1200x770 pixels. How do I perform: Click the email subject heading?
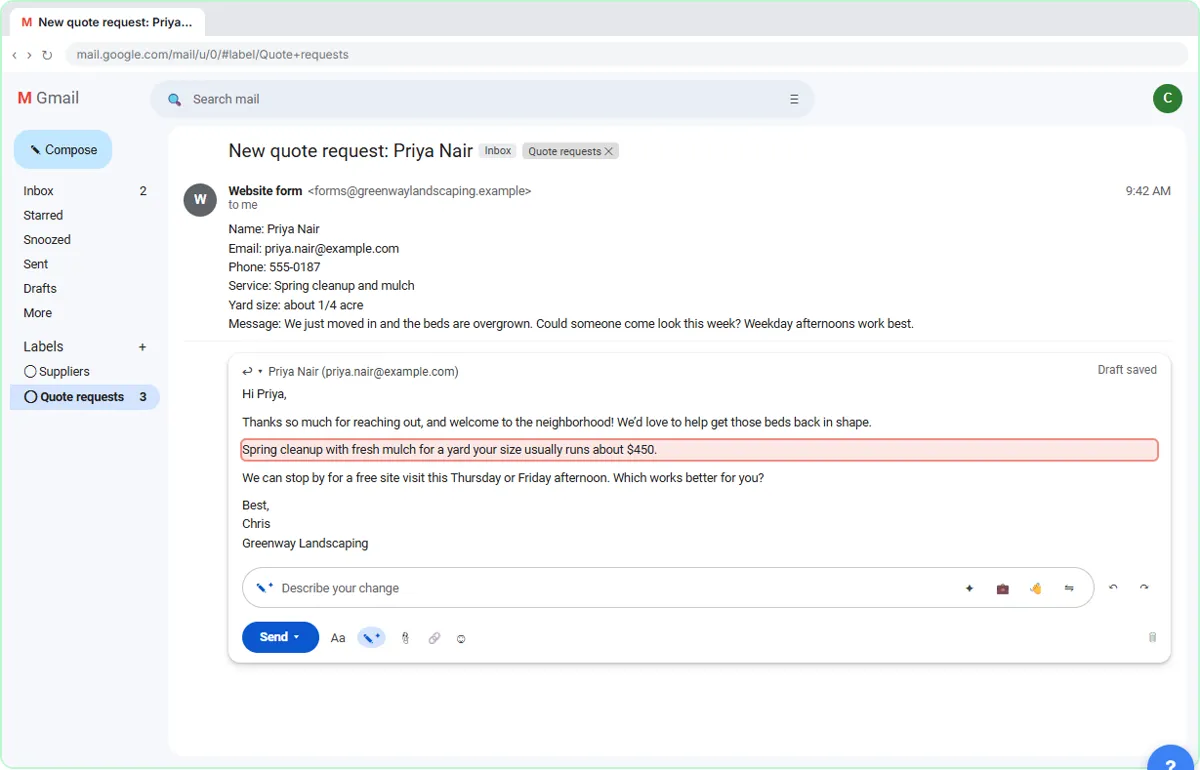point(350,151)
